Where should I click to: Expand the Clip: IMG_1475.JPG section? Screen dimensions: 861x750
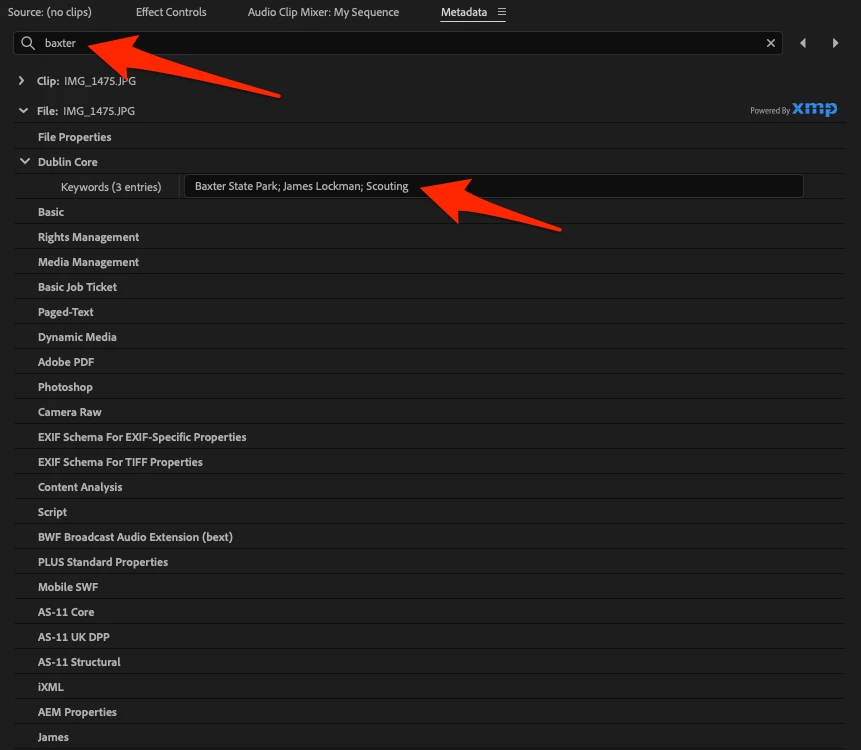pyautogui.click(x=21, y=81)
